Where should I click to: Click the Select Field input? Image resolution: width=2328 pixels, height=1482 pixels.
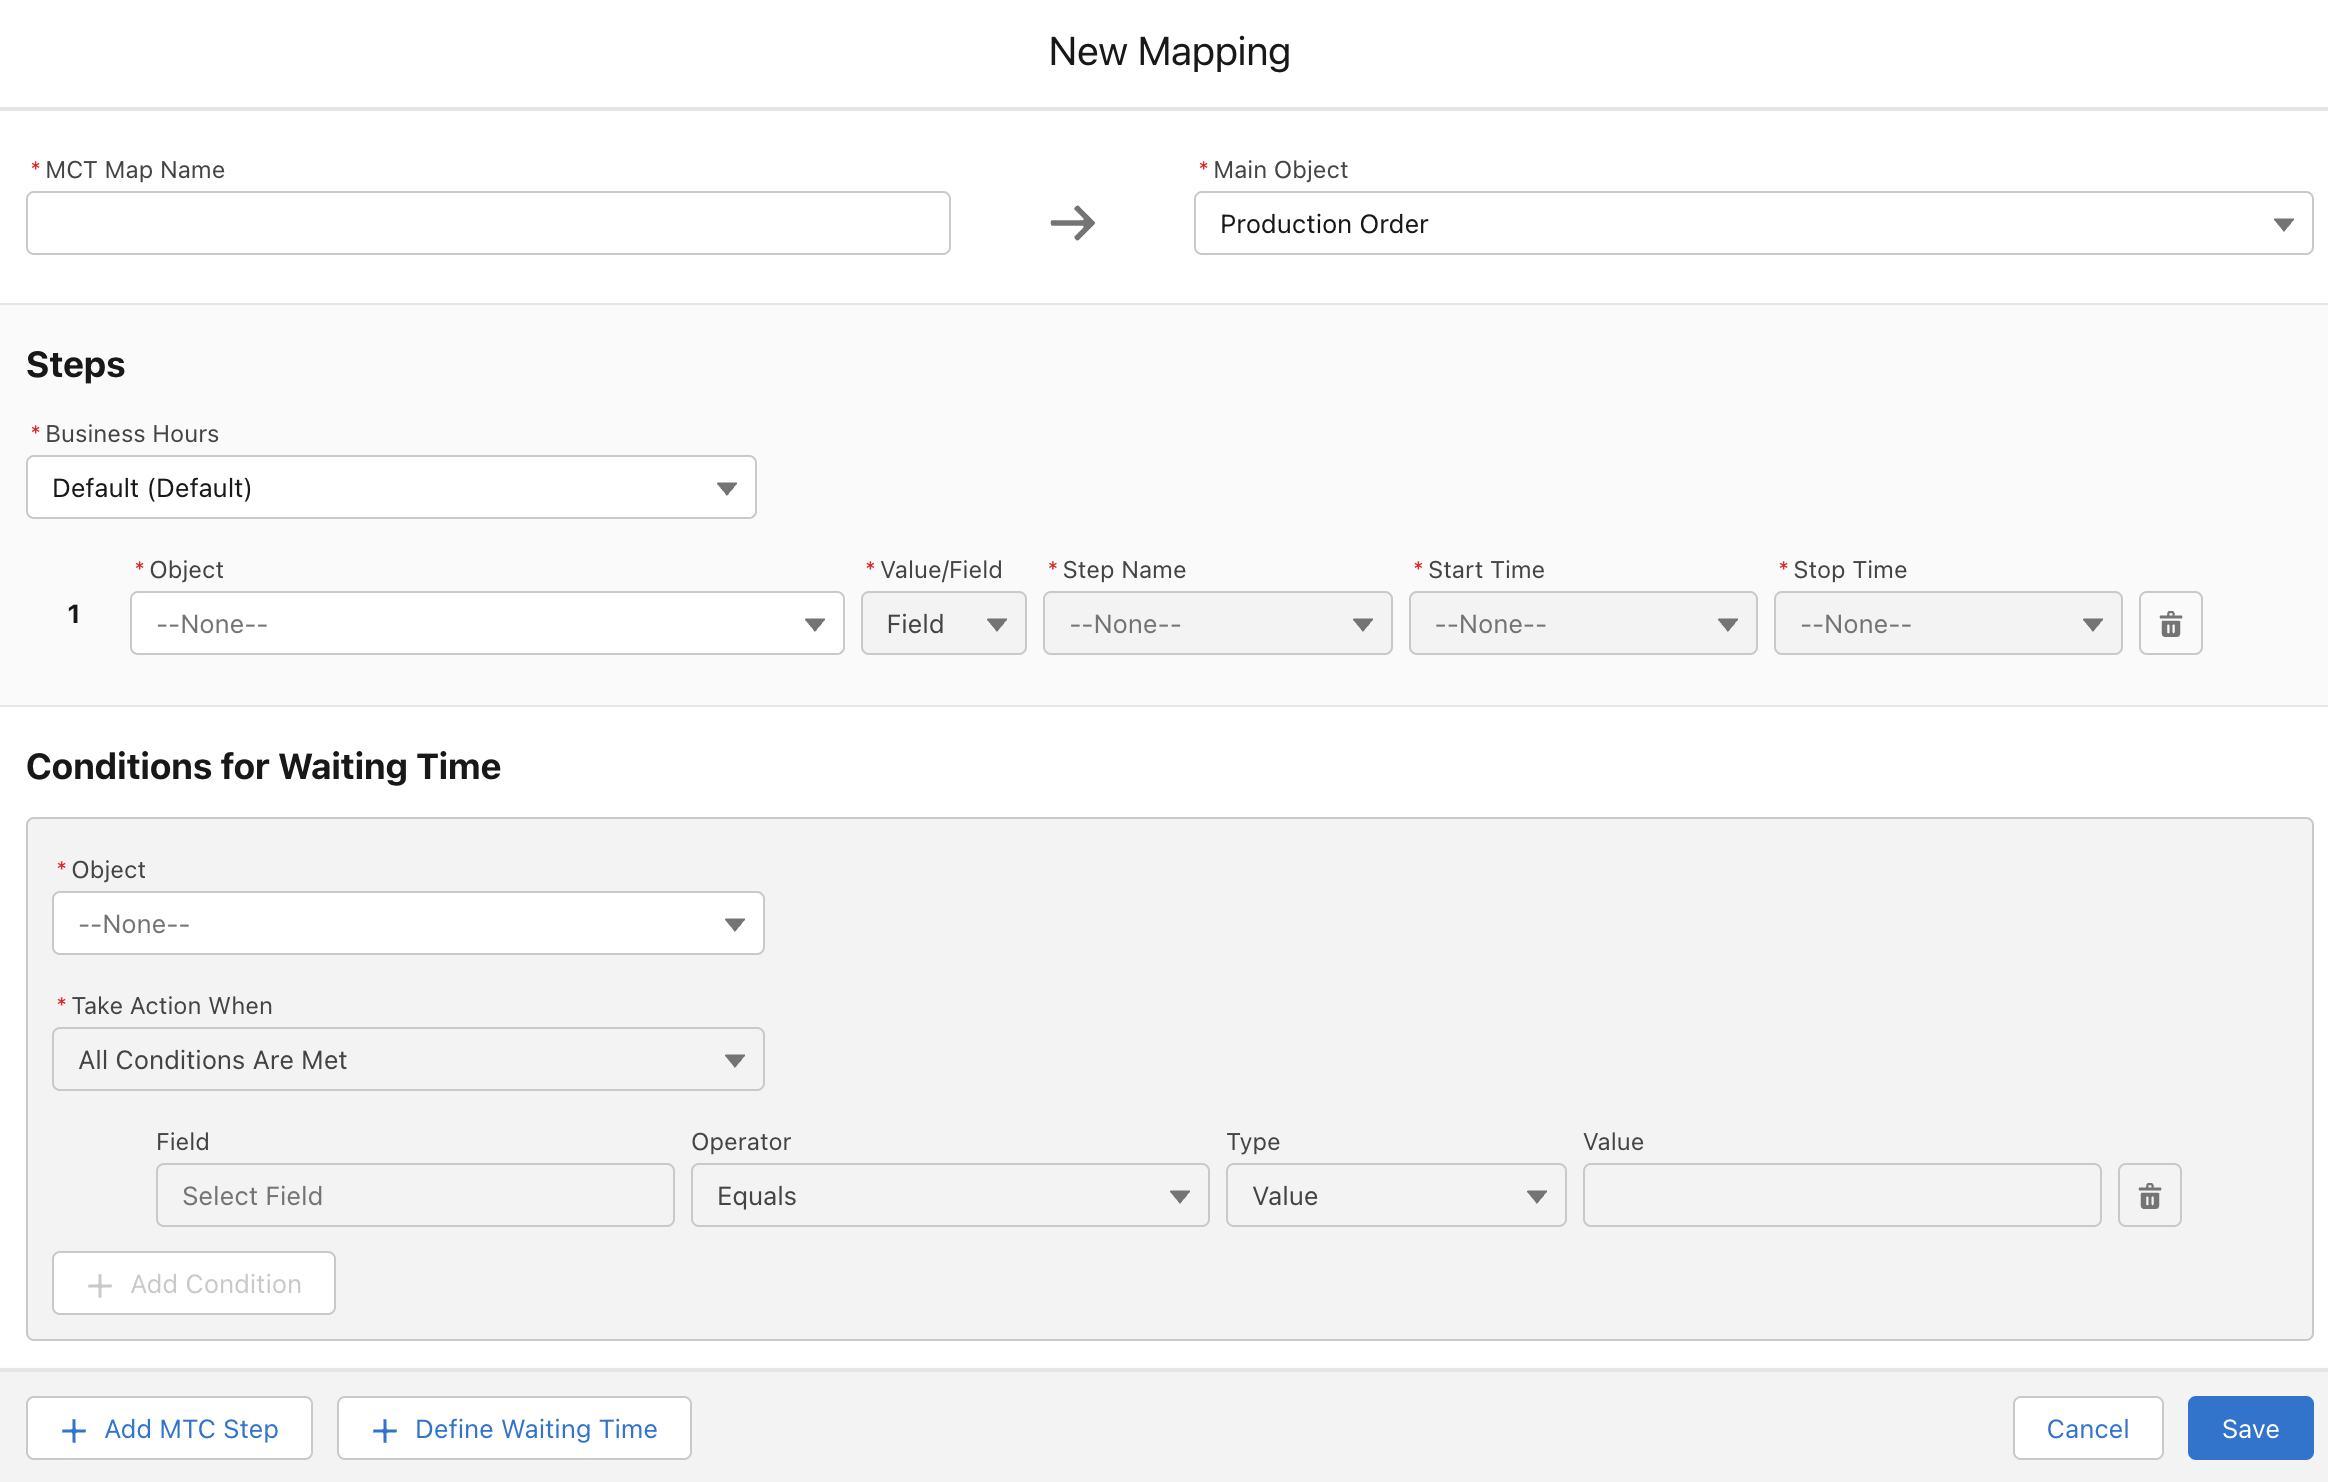pos(415,1196)
